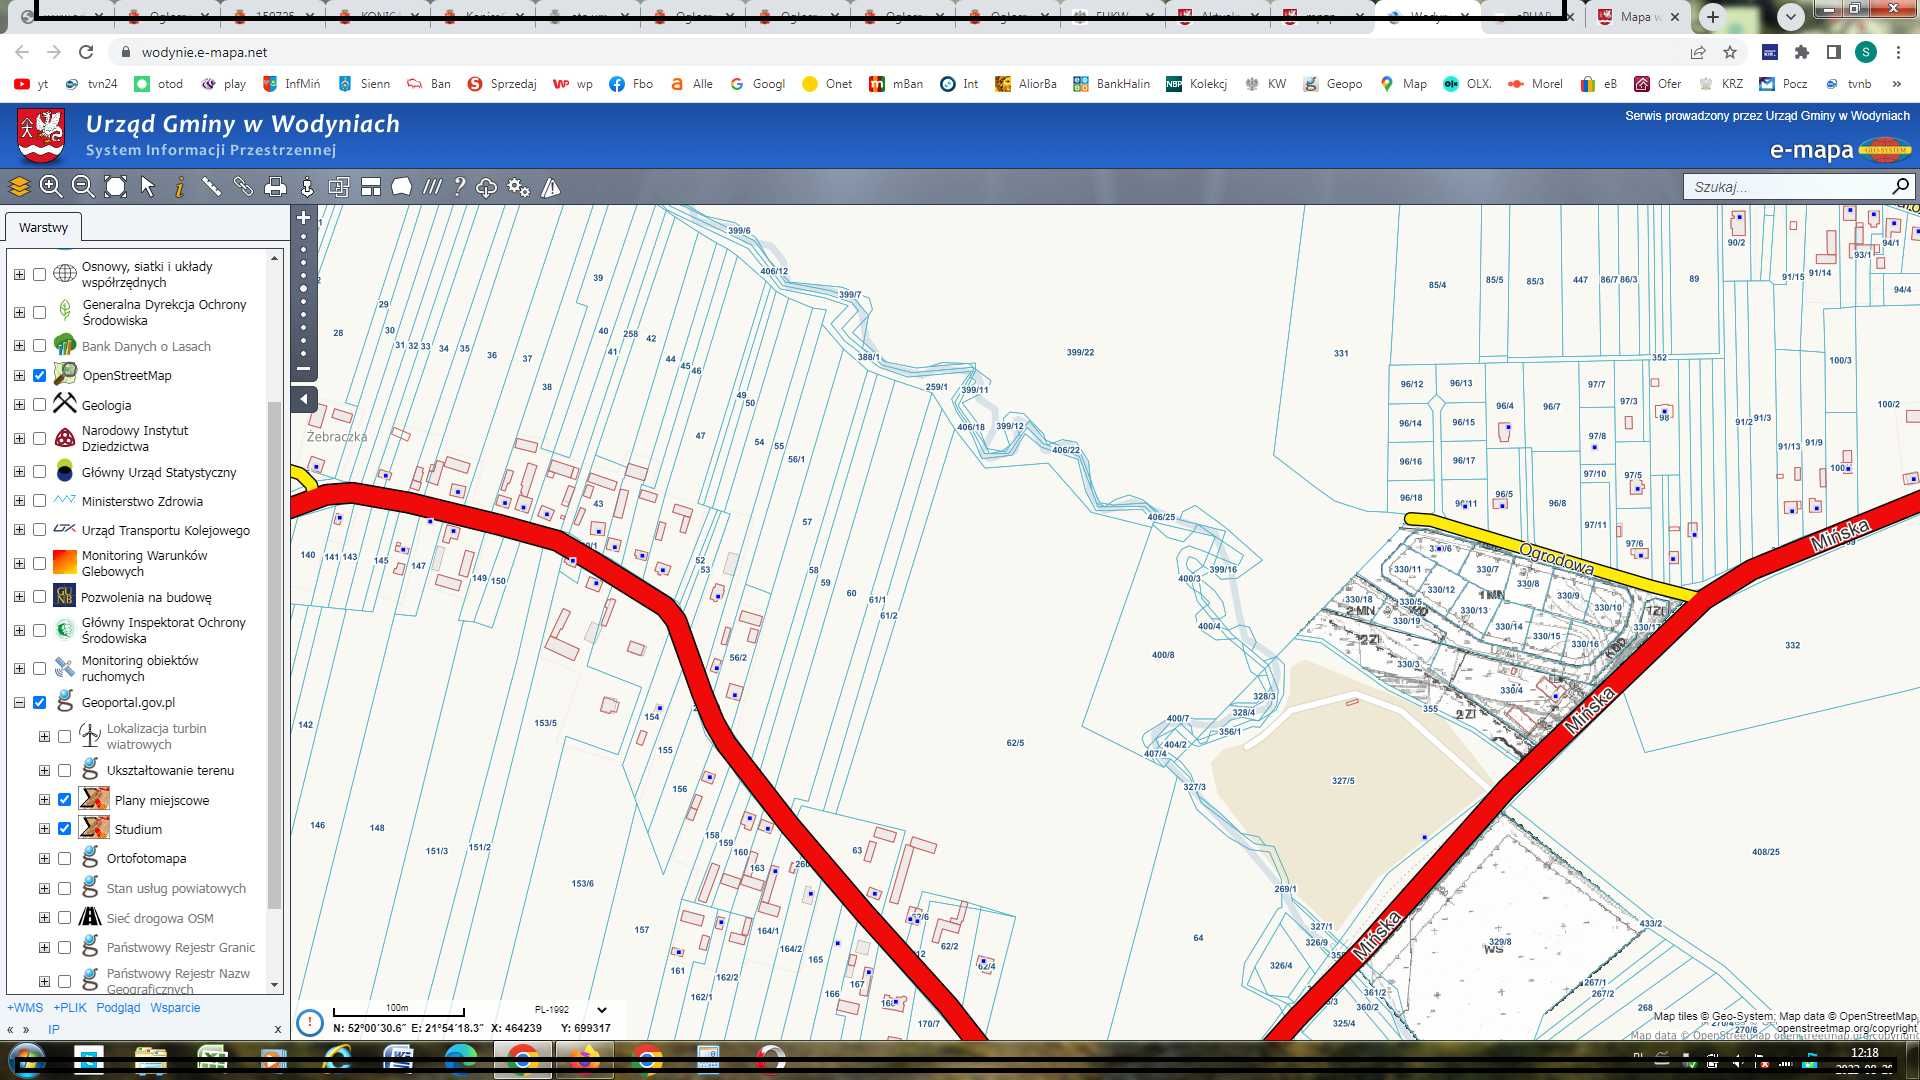Enable the Ortofotomapa layer checkbox
The height and width of the screenshot is (1080, 1920).
coord(65,859)
